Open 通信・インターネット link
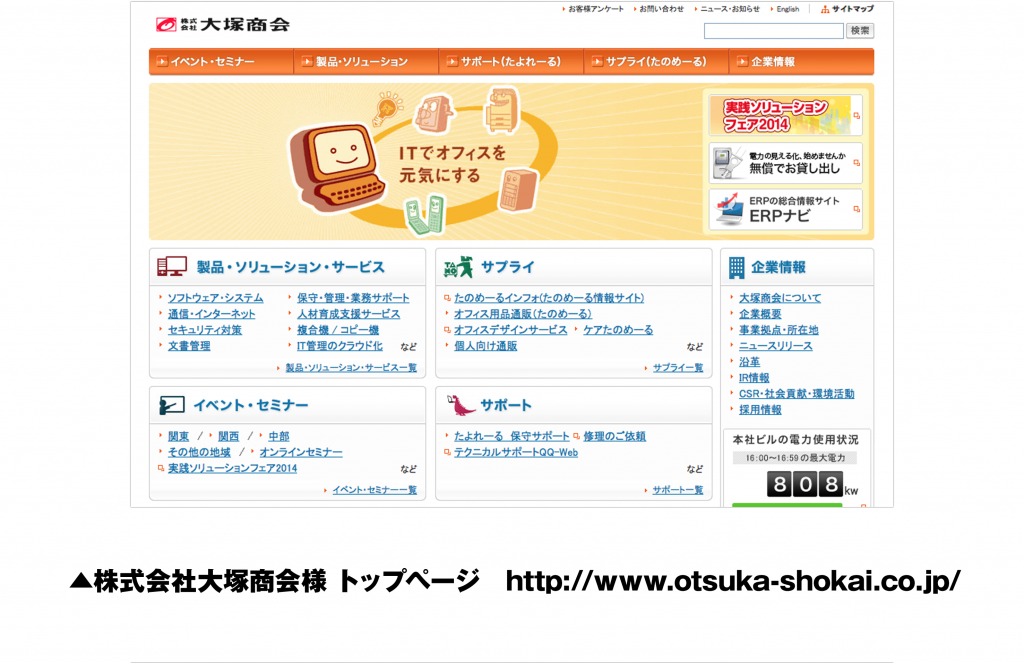1024x663 pixels. (212, 314)
